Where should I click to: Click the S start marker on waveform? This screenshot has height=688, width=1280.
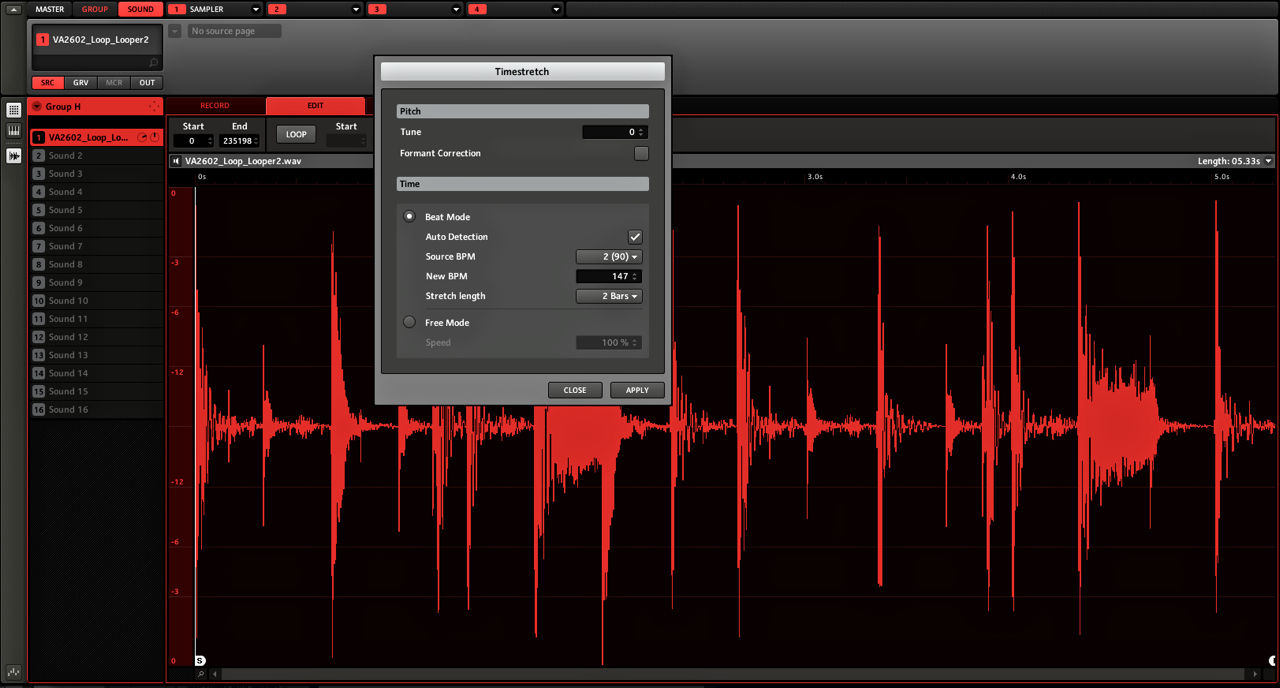point(200,660)
